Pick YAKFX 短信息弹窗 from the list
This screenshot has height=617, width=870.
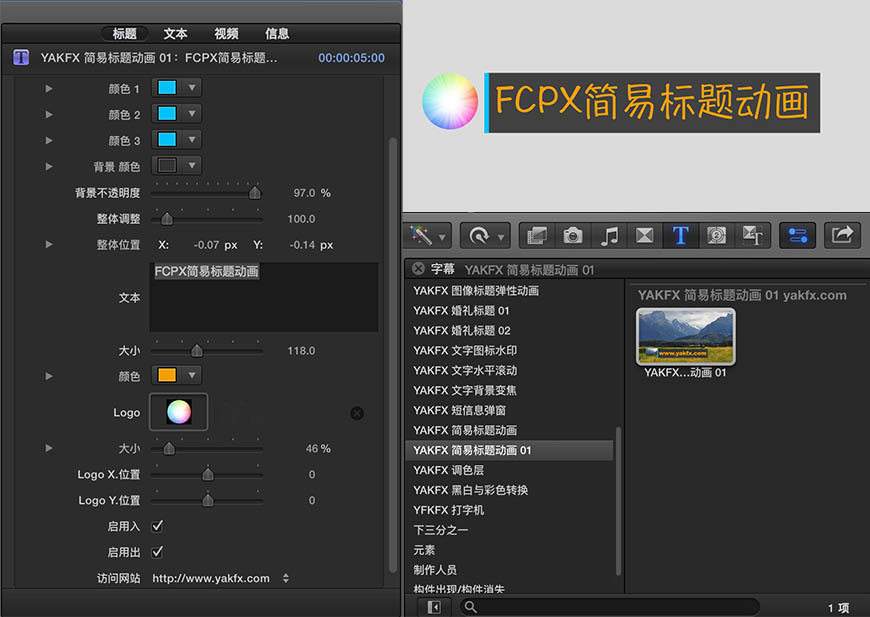(459, 411)
